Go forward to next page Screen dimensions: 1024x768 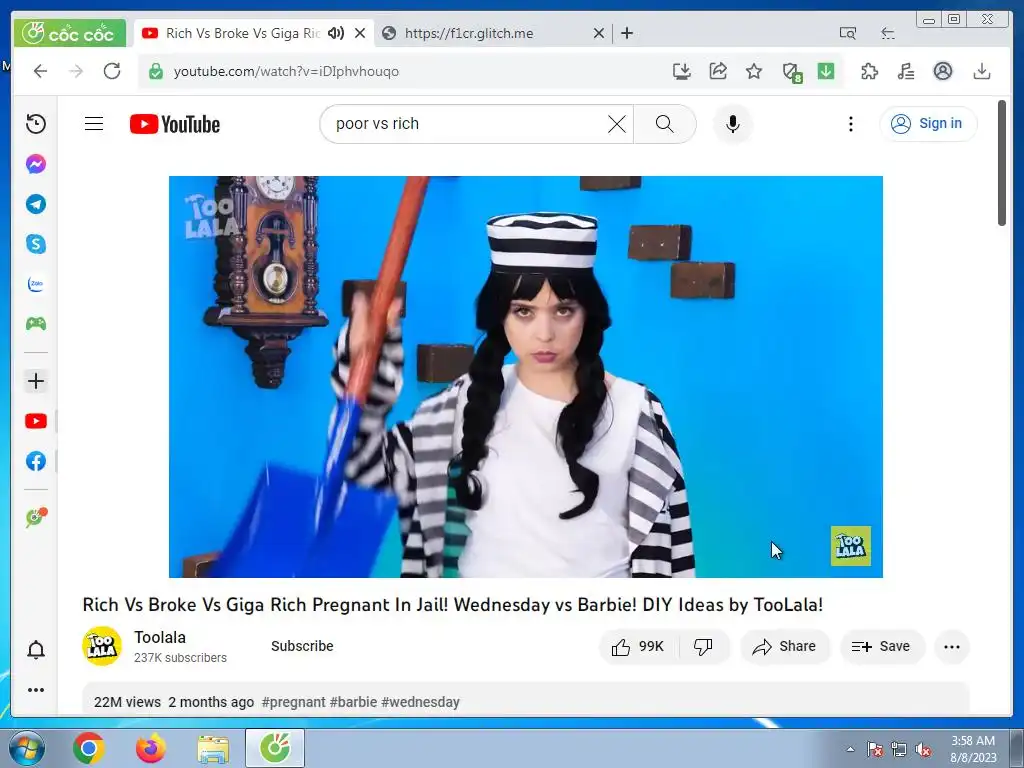click(x=76, y=71)
